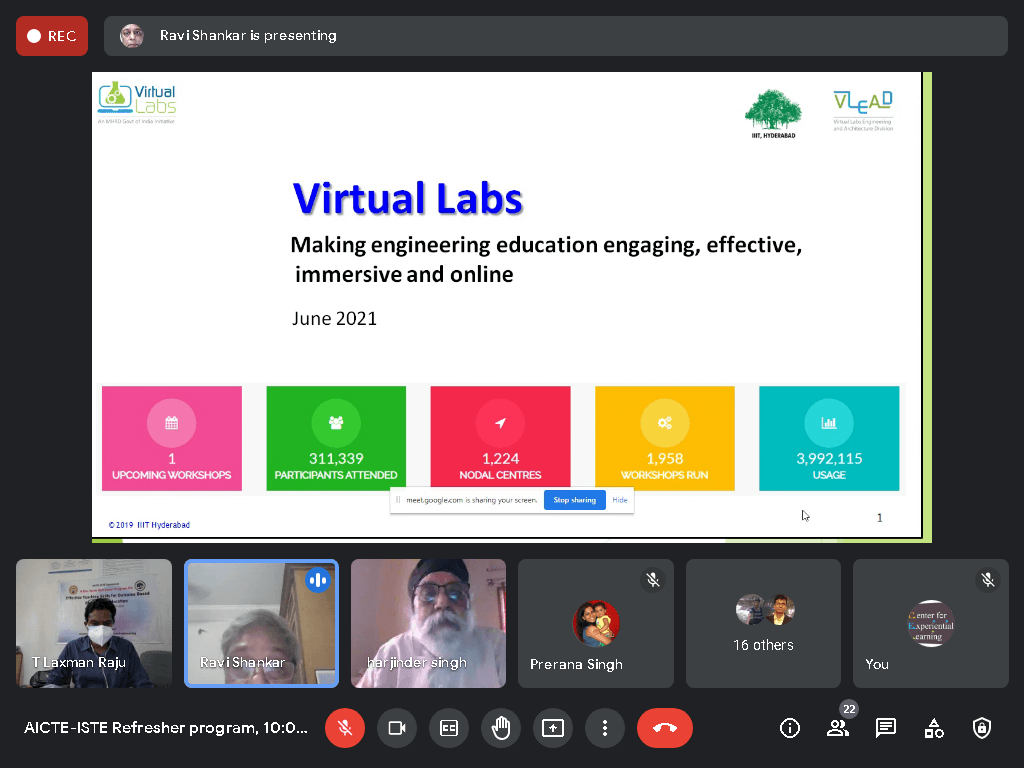
Task: Select harjinder singh's video tile
Action: point(428,623)
